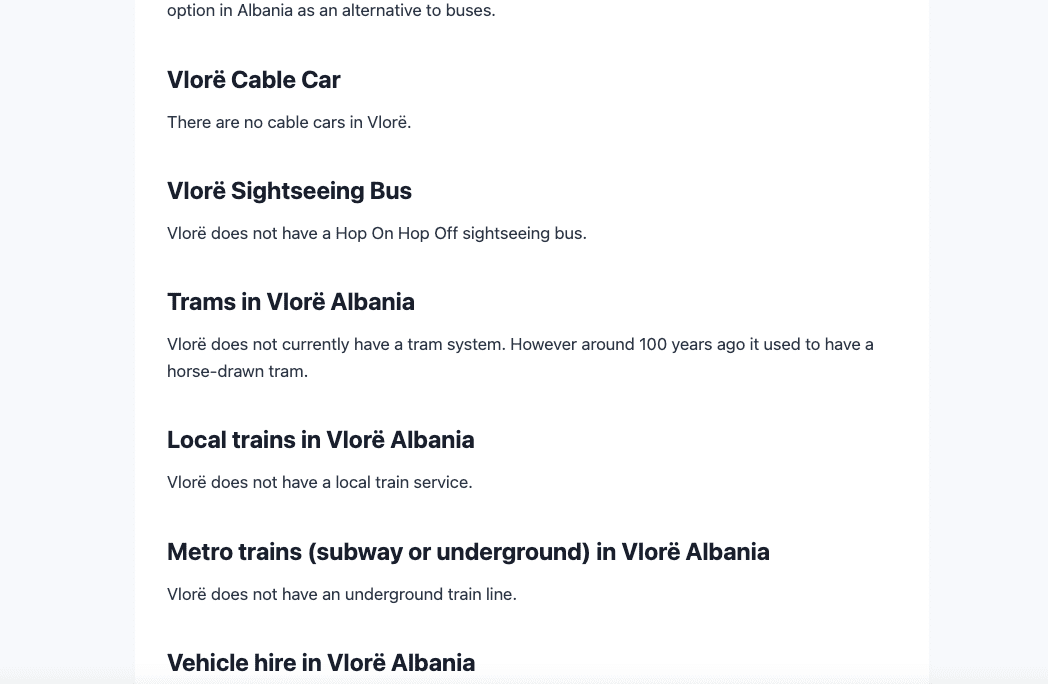
Task: Click the "Local trains in Vlorë Albania" heading
Action: (320, 440)
